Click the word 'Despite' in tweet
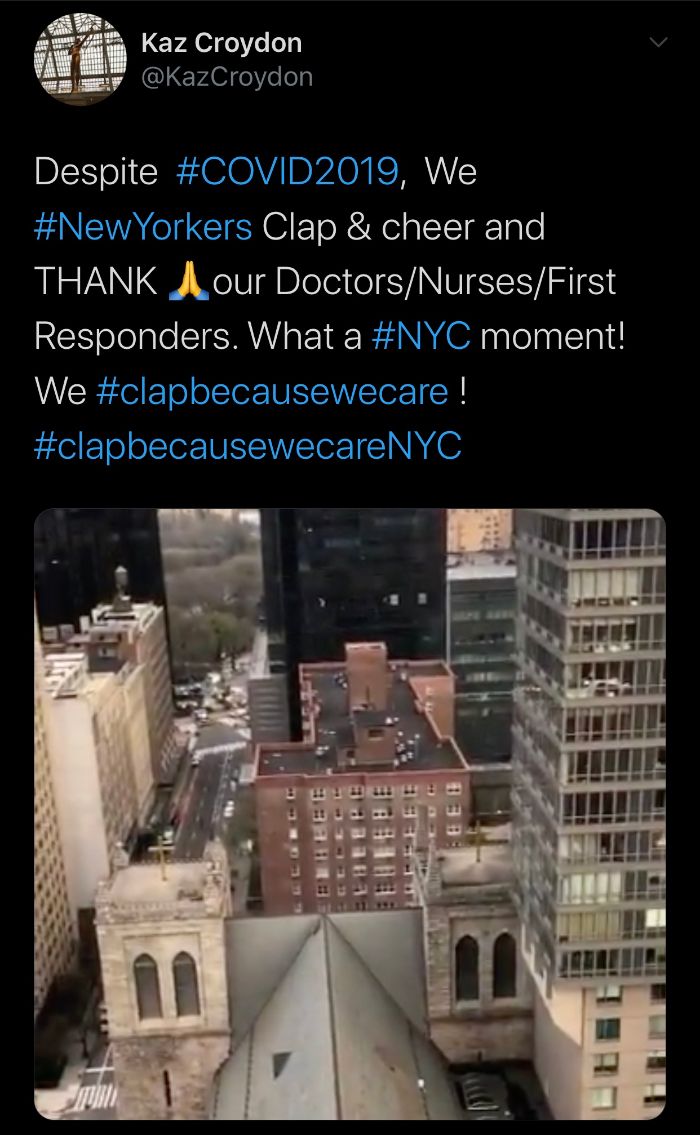This screenshot has height=1135, width=700. point(96,172)
